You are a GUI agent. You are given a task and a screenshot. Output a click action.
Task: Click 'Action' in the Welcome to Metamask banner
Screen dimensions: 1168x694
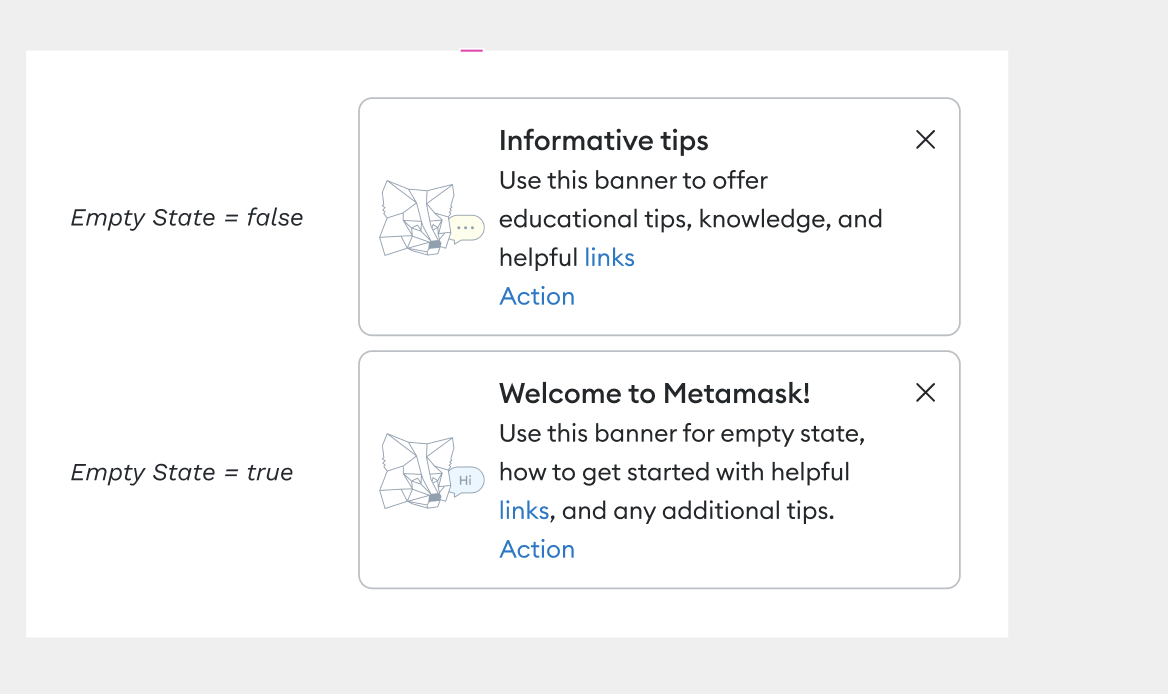(537, 549)
